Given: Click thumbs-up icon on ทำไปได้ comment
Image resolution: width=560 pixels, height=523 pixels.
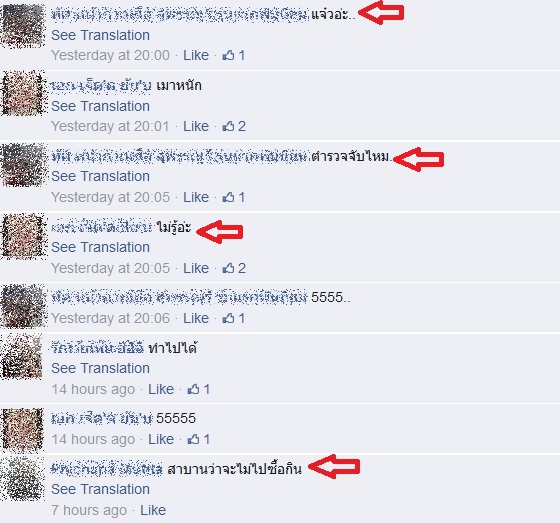Looking at the screenshot, I should 194,389.
